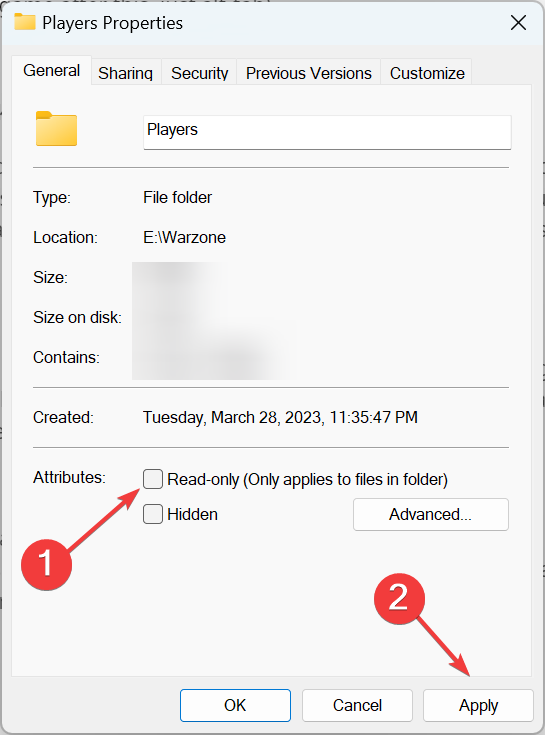Click the large yellow folder icon

pos(56,128)
